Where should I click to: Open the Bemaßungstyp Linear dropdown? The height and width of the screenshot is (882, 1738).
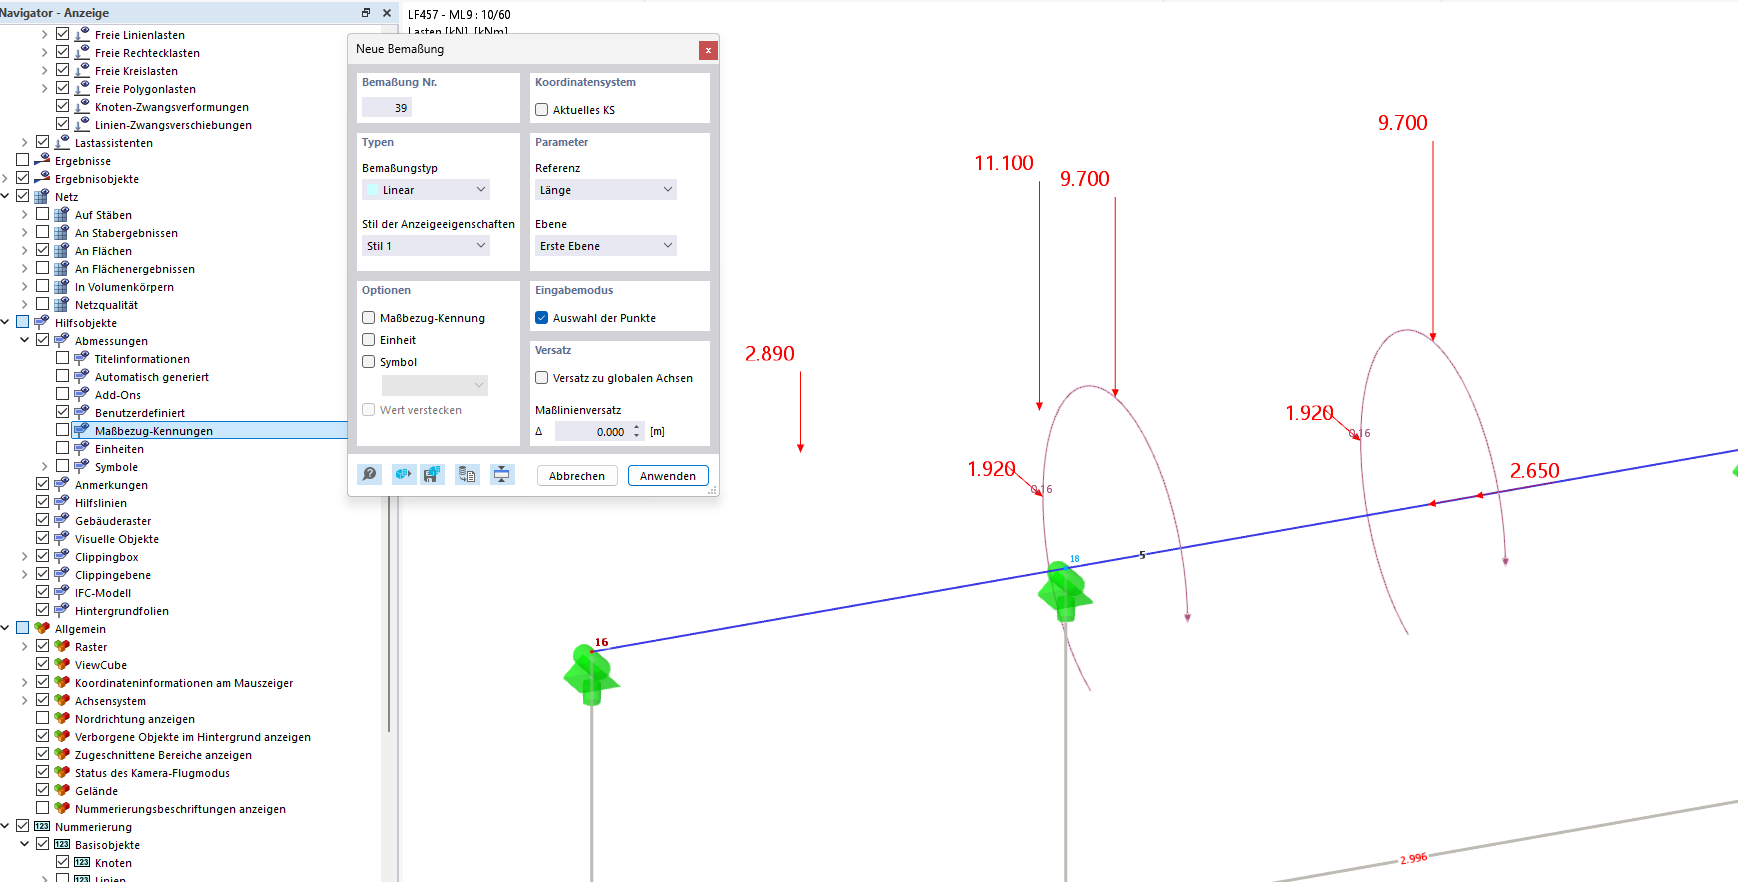point(426,190)
